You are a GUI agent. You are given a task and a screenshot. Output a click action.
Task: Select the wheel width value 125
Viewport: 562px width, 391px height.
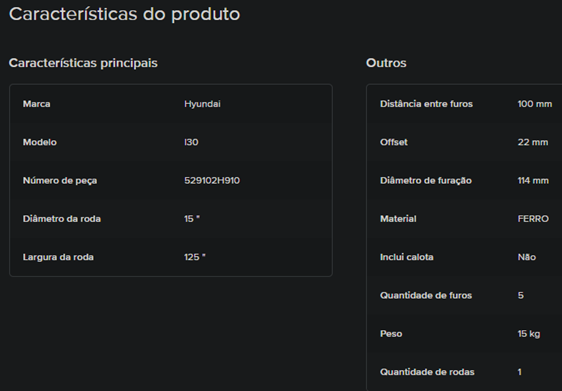[195, 257]
